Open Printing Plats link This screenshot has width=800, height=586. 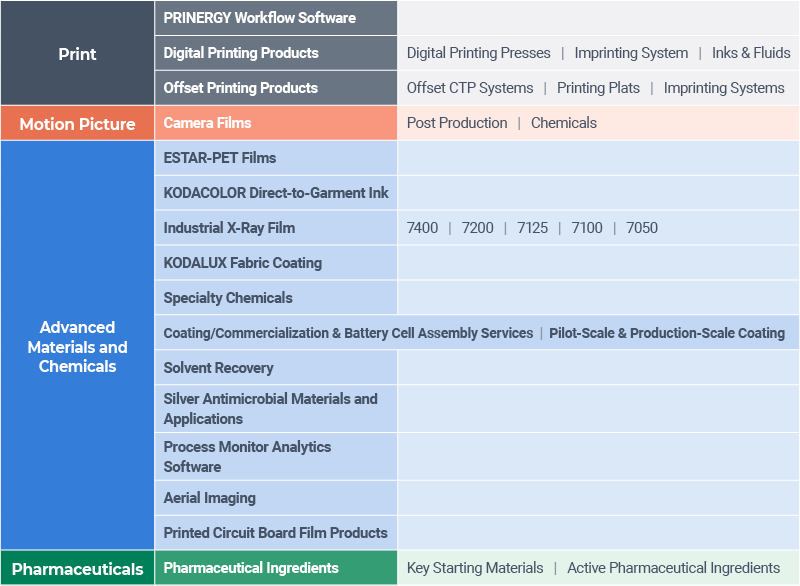coord(598,88)
